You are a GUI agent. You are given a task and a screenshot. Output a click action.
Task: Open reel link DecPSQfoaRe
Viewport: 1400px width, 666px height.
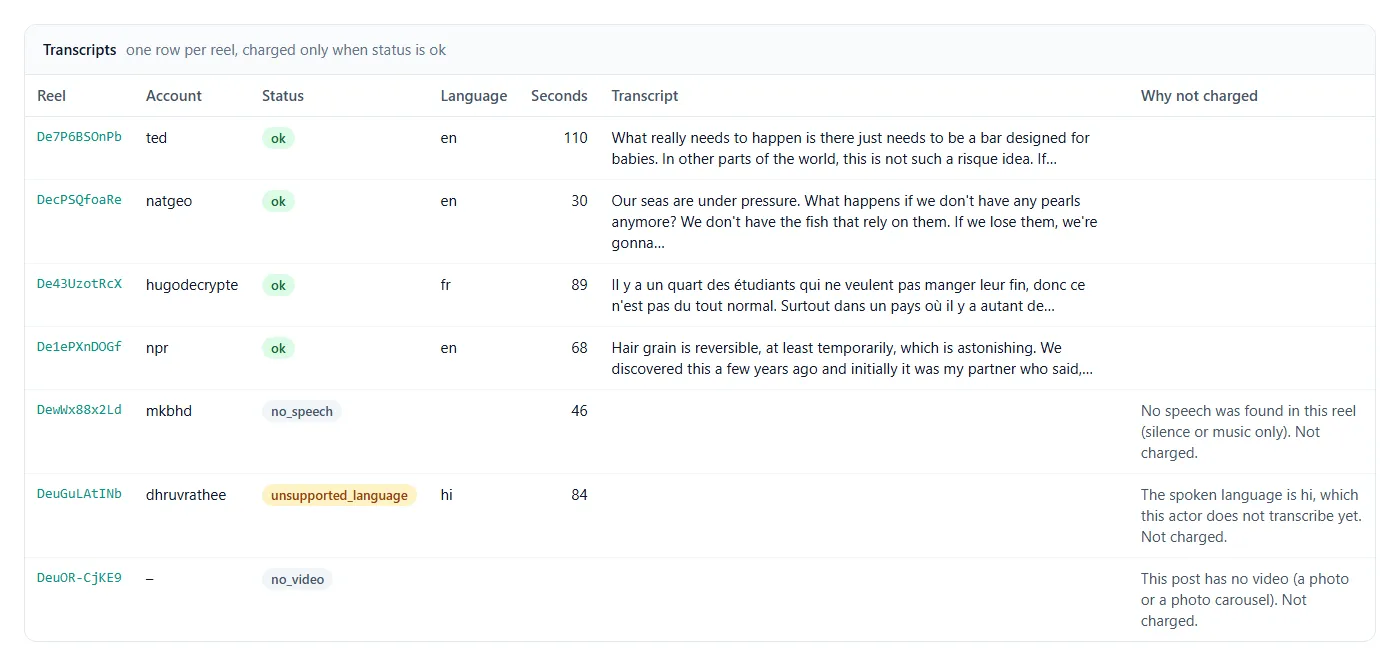(79, 200)
